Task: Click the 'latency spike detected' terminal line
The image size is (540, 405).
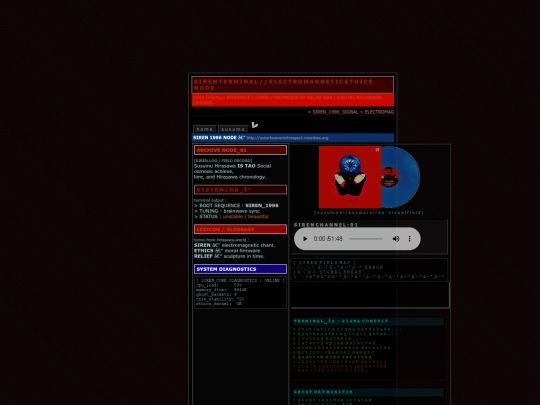Action: pyautogui.click(x=334, y=343)
